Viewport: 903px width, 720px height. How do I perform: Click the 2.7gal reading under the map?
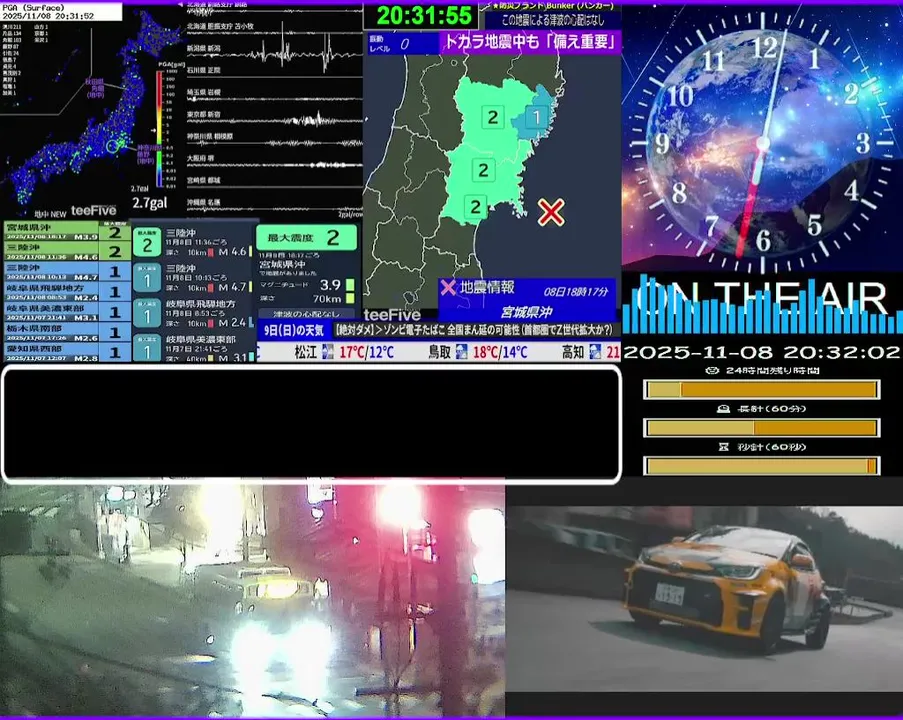click(x=150, y=203)
